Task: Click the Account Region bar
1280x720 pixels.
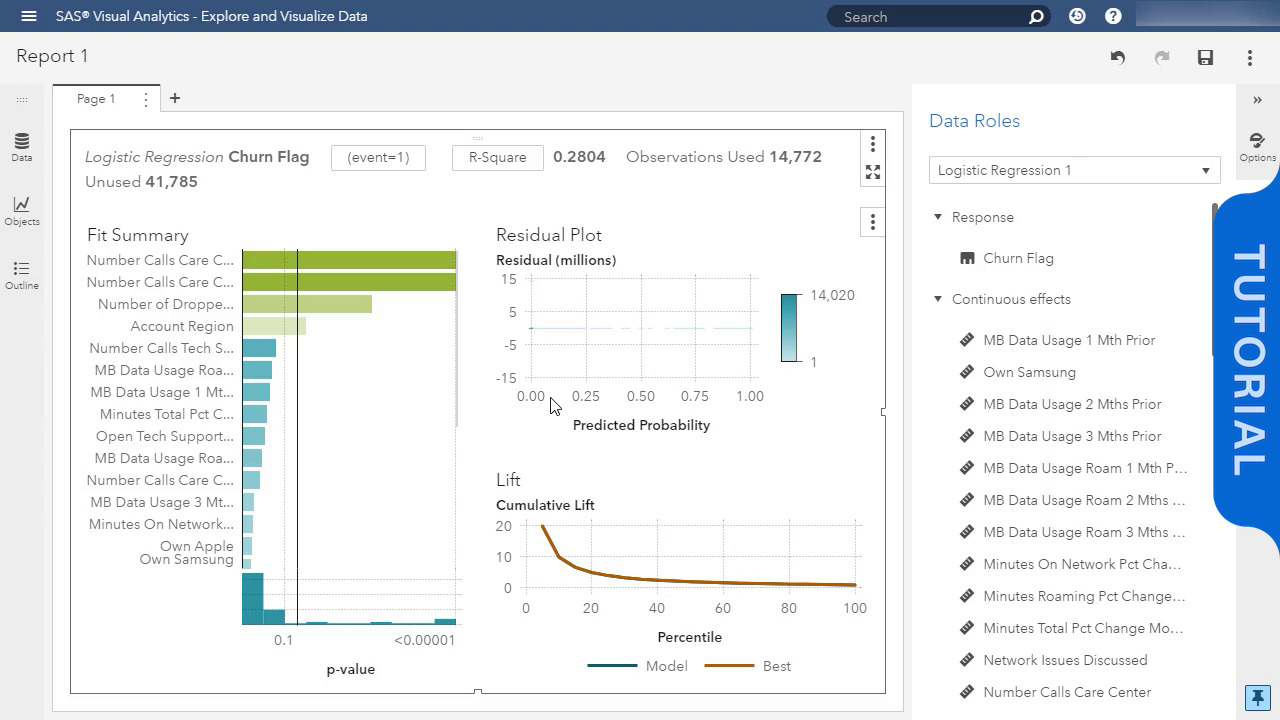Action: coord(274,326)
